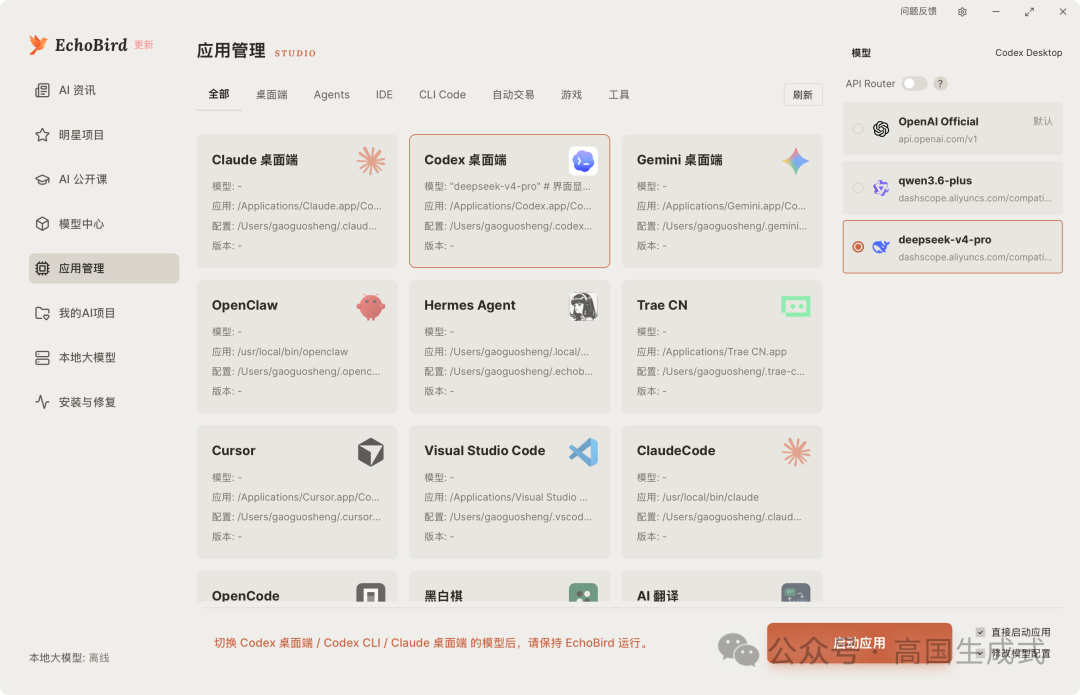Screen dimensions: 1080x695
Task: Click the 默认 tag on OpenAI Official
Action: click(x=1043, y=121)
